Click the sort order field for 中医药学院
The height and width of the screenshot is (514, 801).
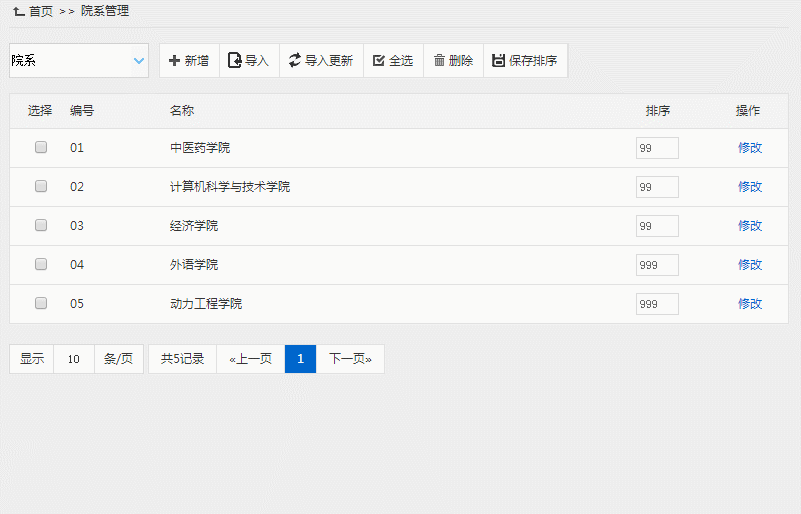(x=657, y=148)
